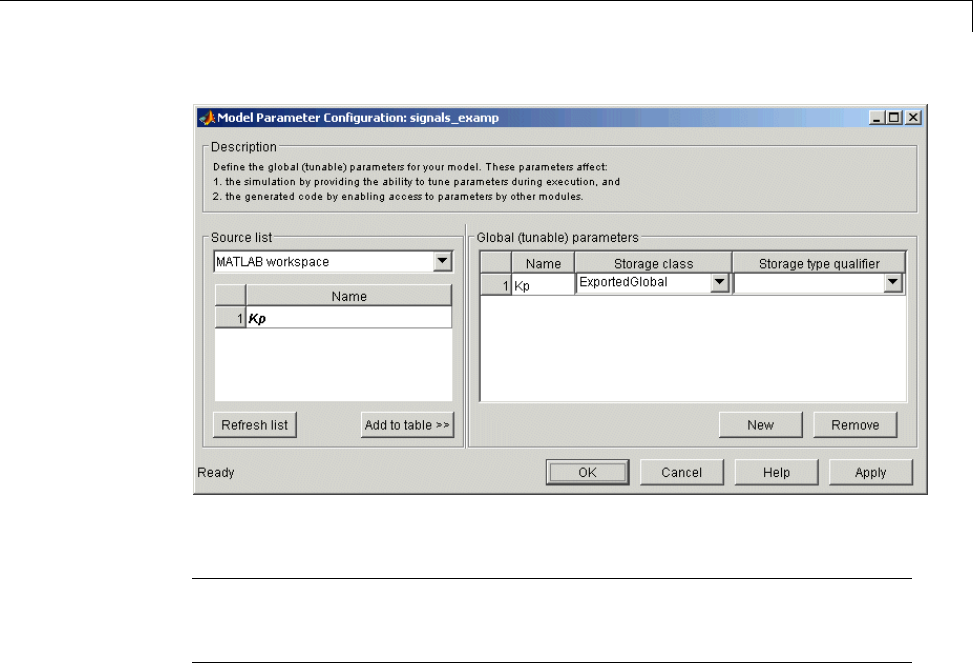
Task: Minimize the Model Parameter Configuration window
Action: click(x=876, y=117)
